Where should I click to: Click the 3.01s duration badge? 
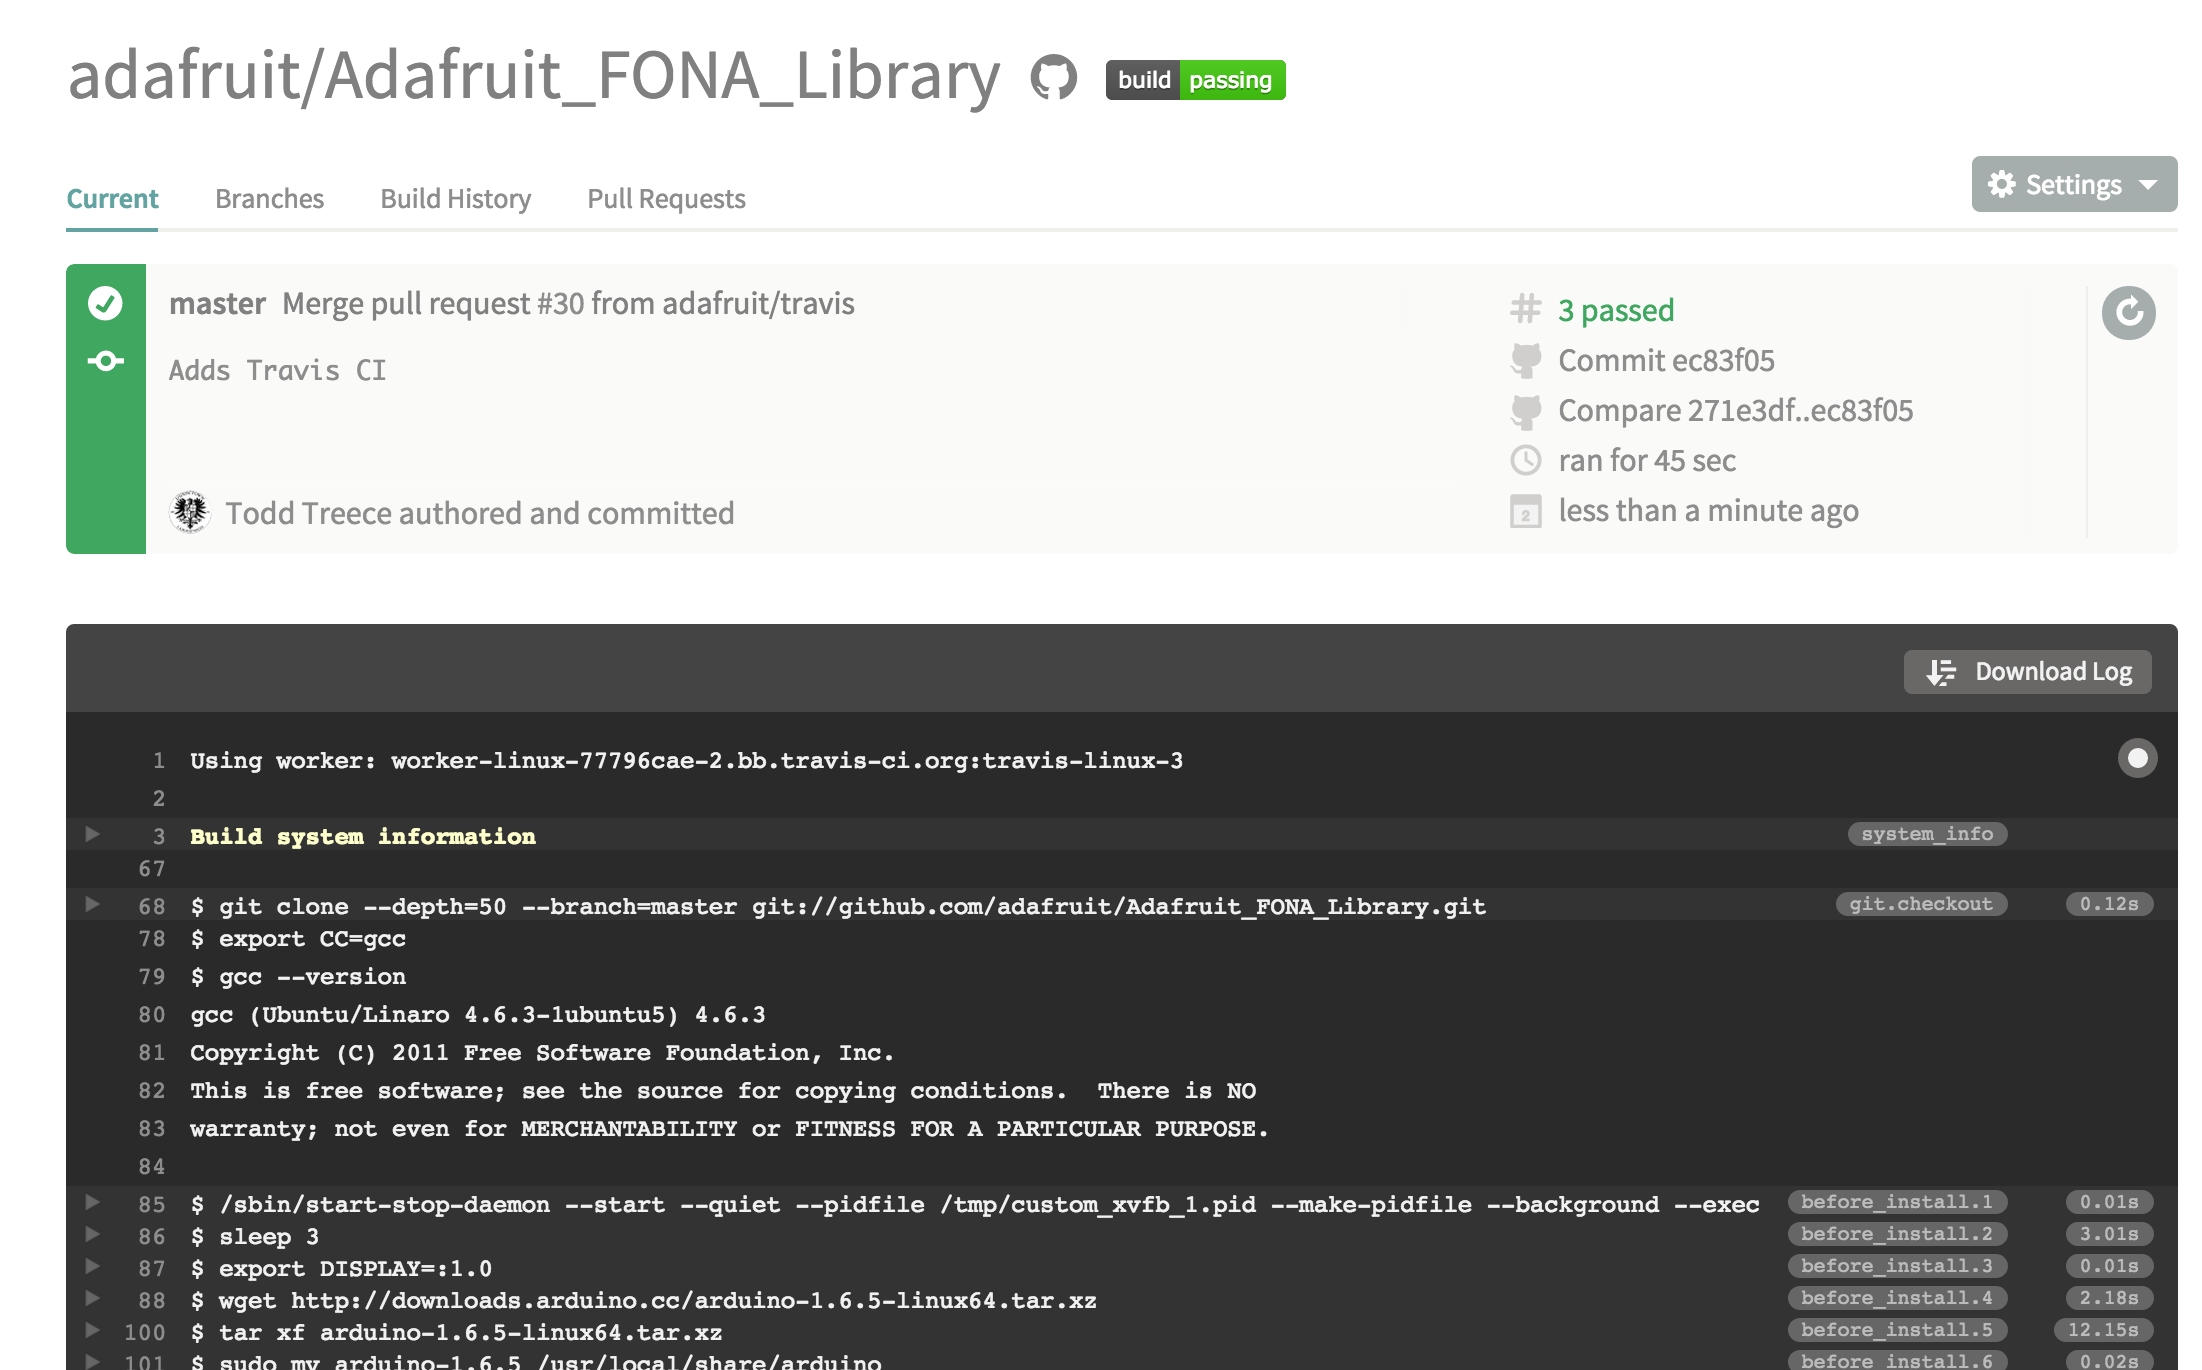point(2109,1234)
